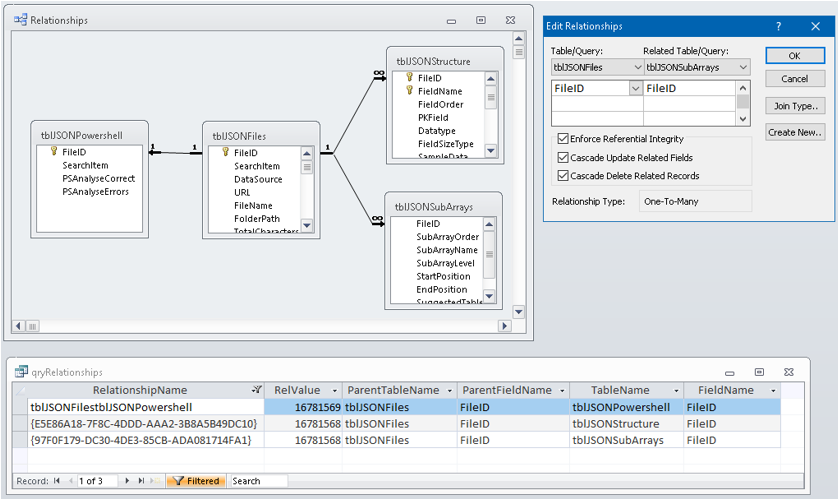The height and width of the screenshot is (500, 839).
Task: Toggle Cascade Update Related Fields checkbox
Action: click(562, 157)
